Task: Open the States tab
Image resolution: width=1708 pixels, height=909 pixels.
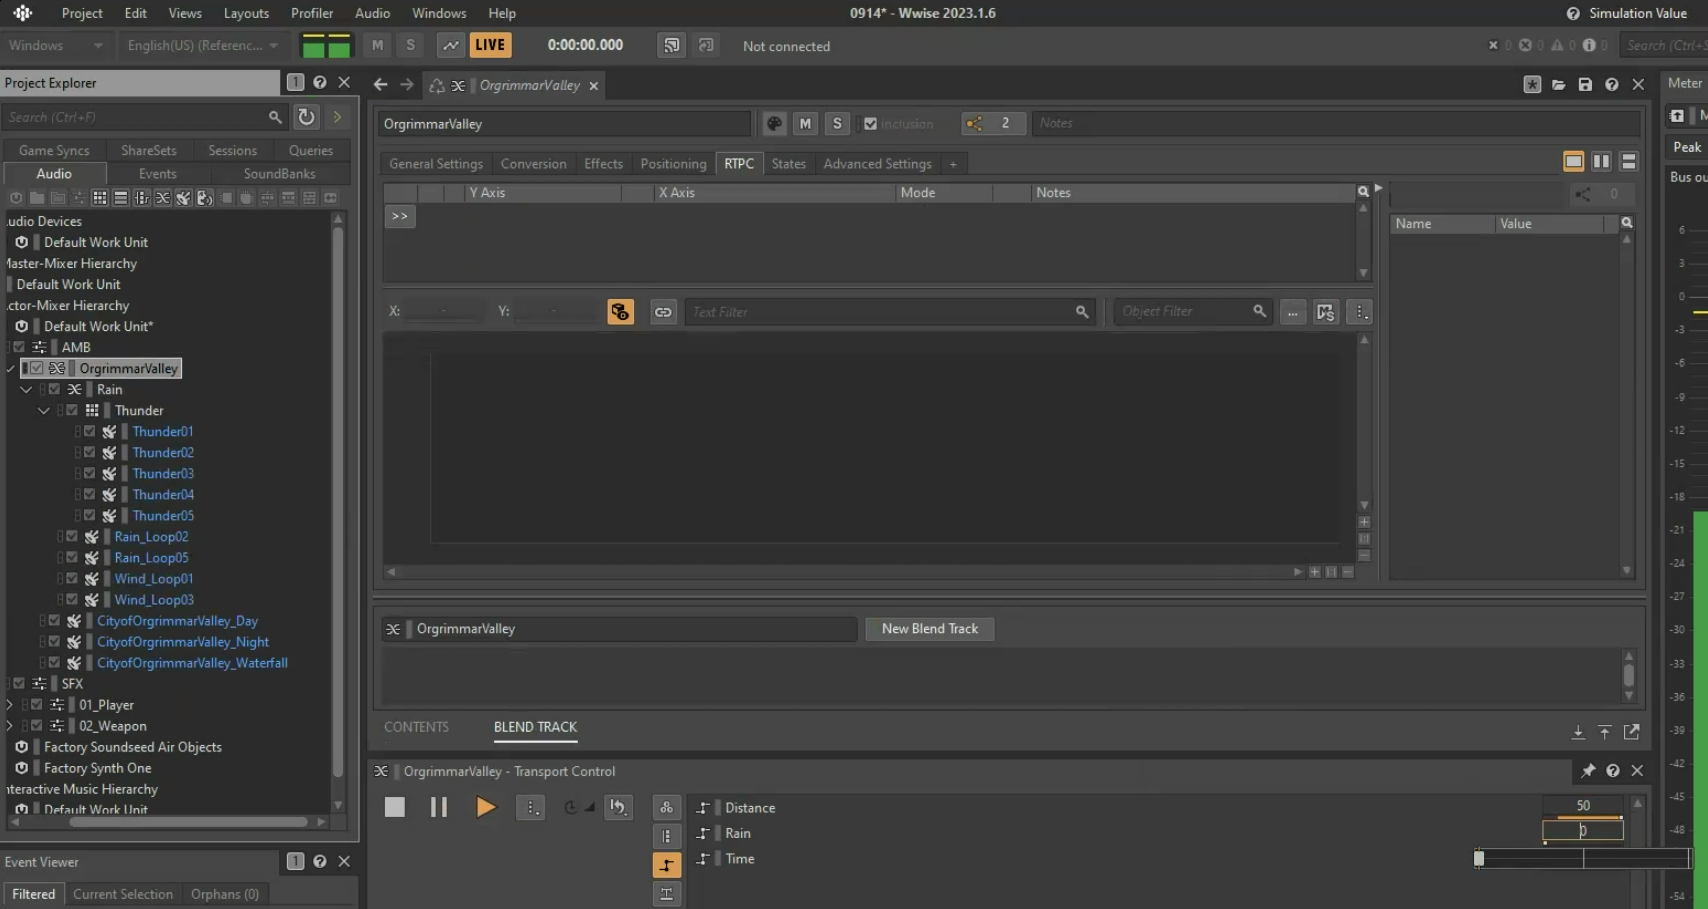Action: click(789, 164)
